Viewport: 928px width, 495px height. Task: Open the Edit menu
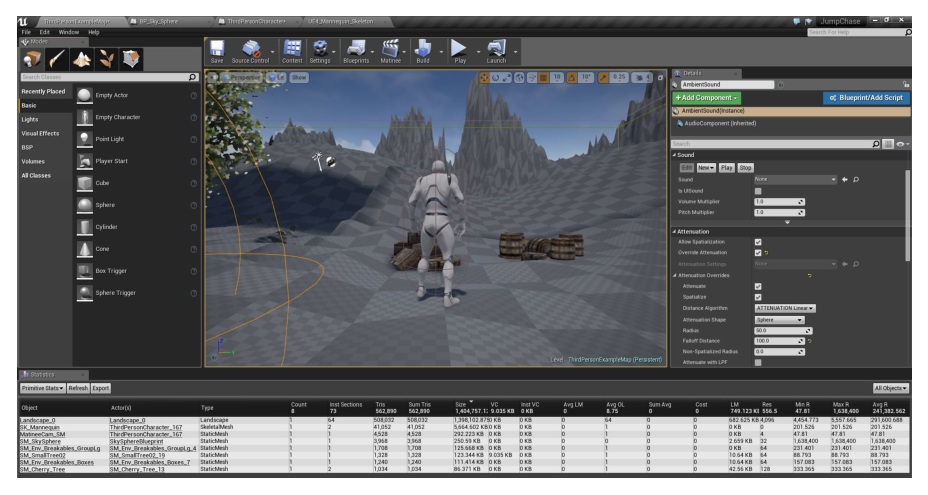44,32
